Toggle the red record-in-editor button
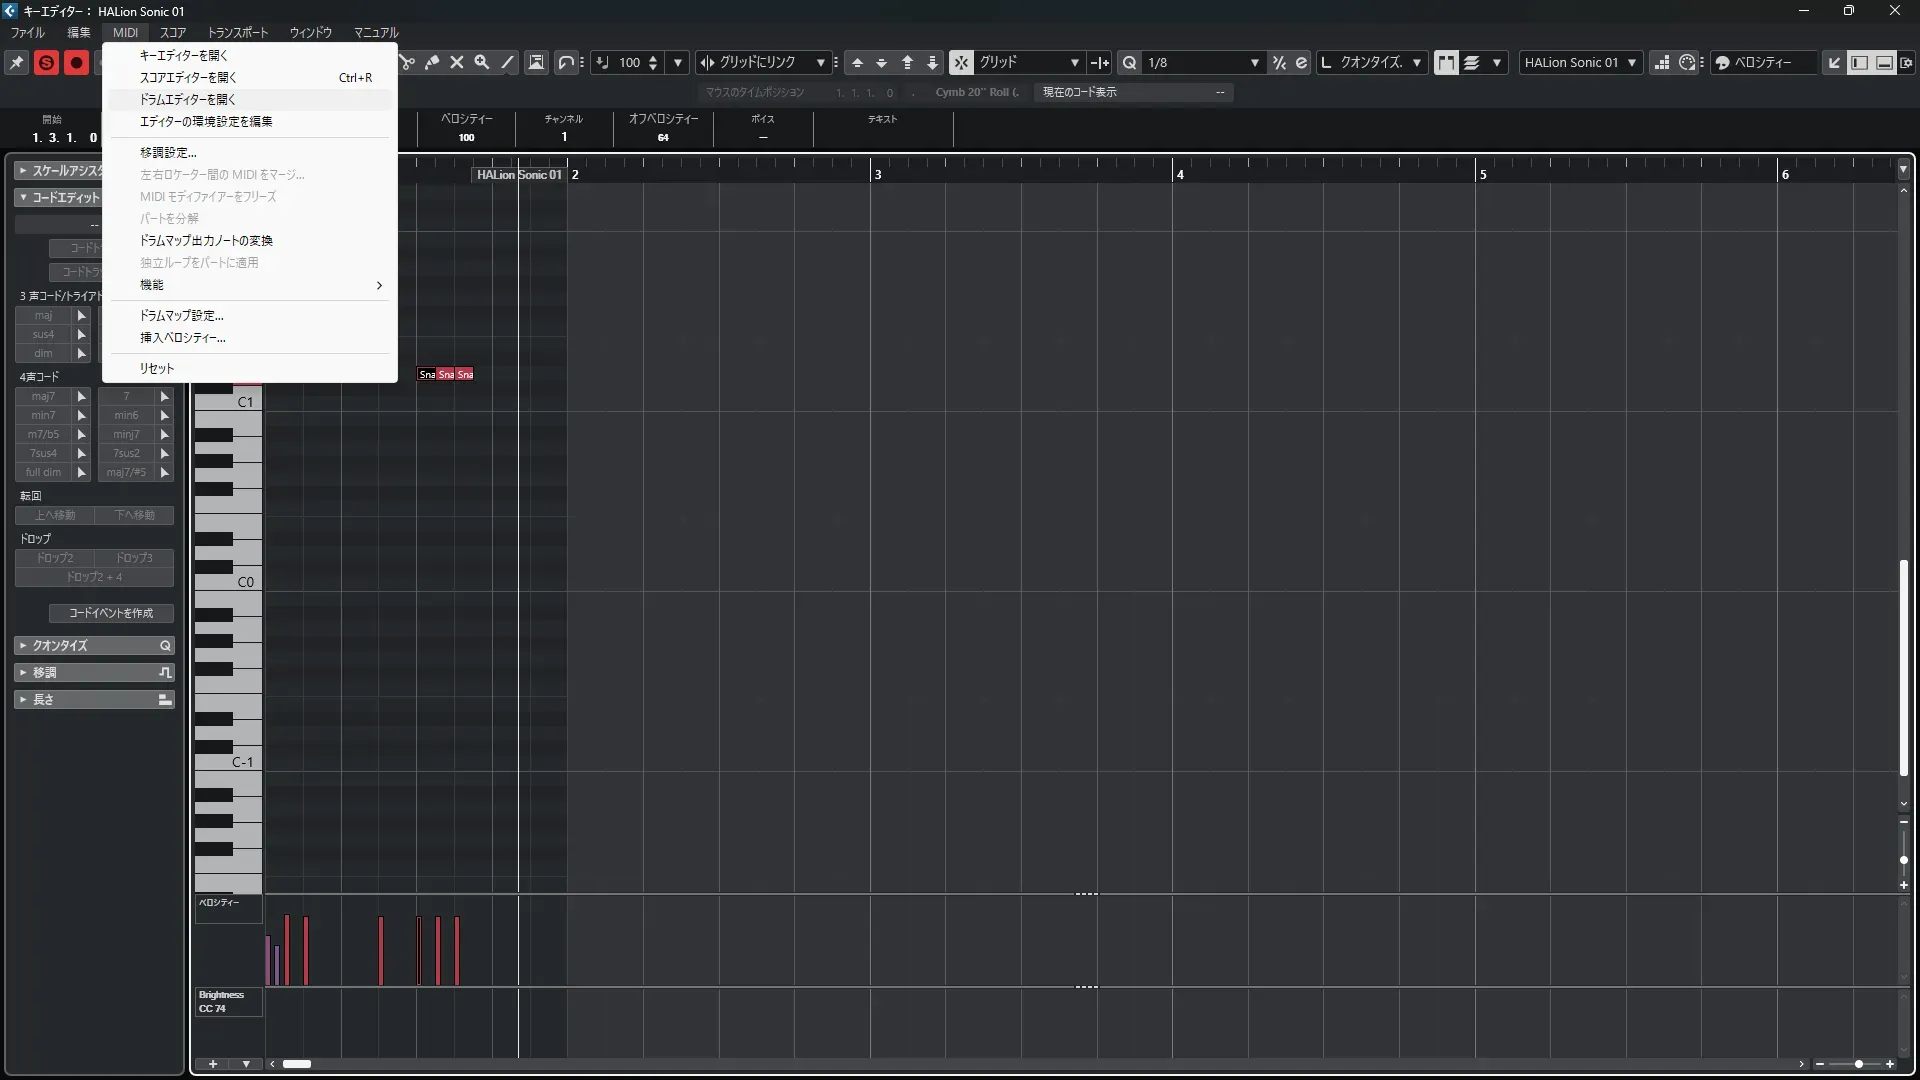Screen dimensions: 1920x1080 pyautogui.click(x=76, y=62)
